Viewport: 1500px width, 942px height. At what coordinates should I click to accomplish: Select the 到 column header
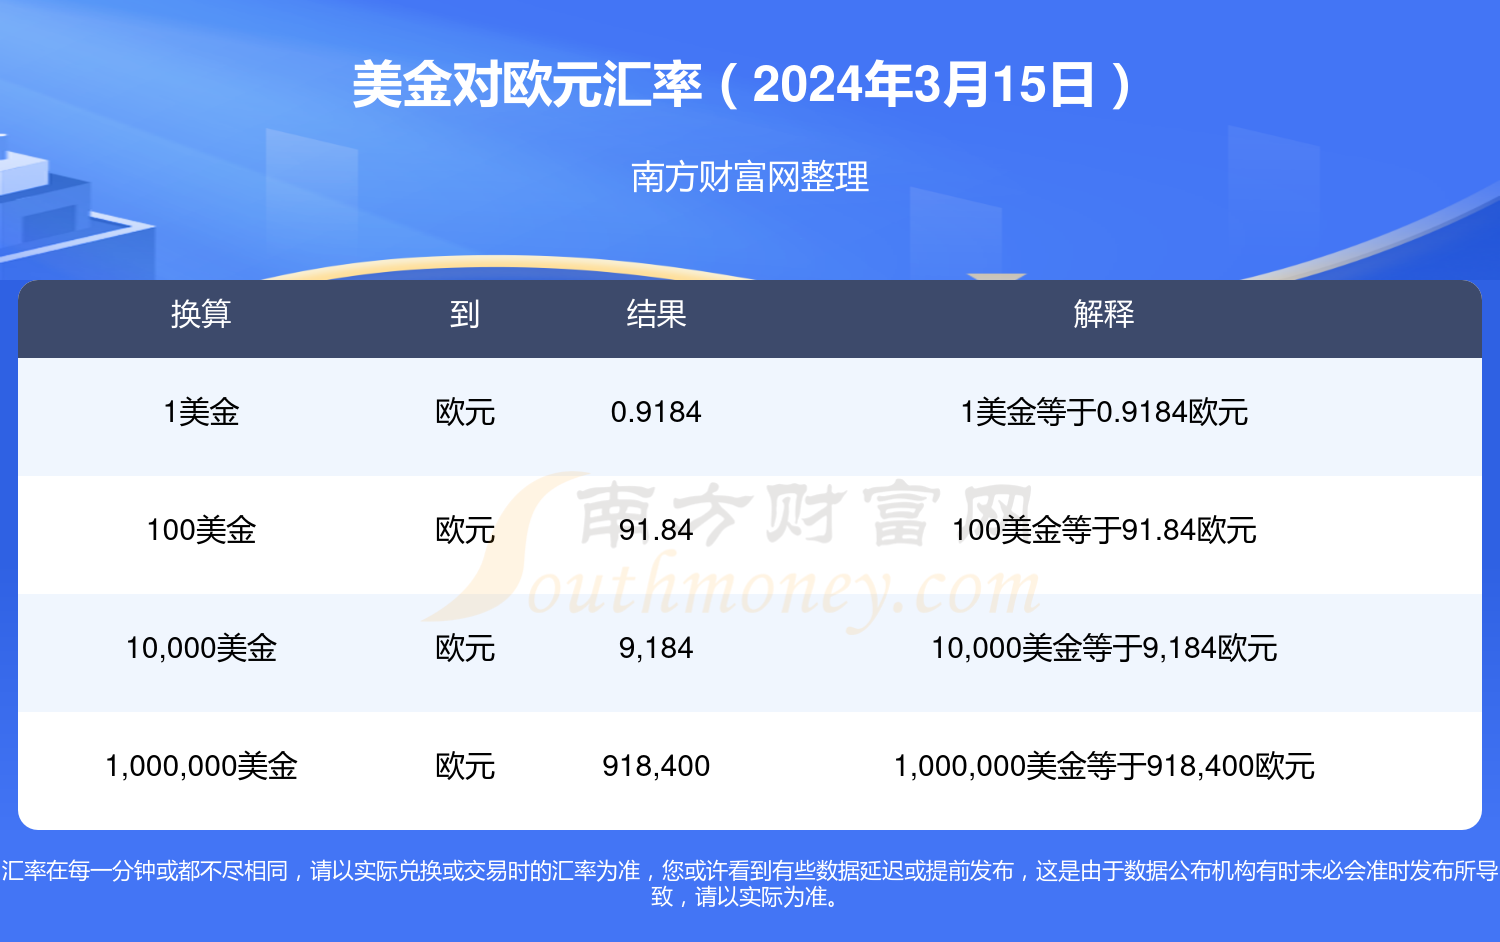tap(465, 314)
